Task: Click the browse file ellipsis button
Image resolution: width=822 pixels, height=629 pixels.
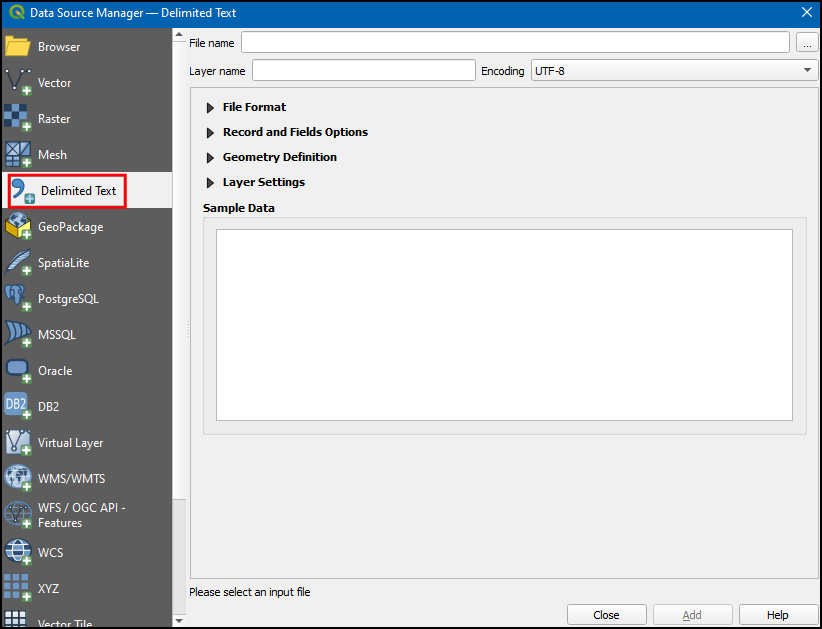Action: pyautogui.click(x=807, y=43)
